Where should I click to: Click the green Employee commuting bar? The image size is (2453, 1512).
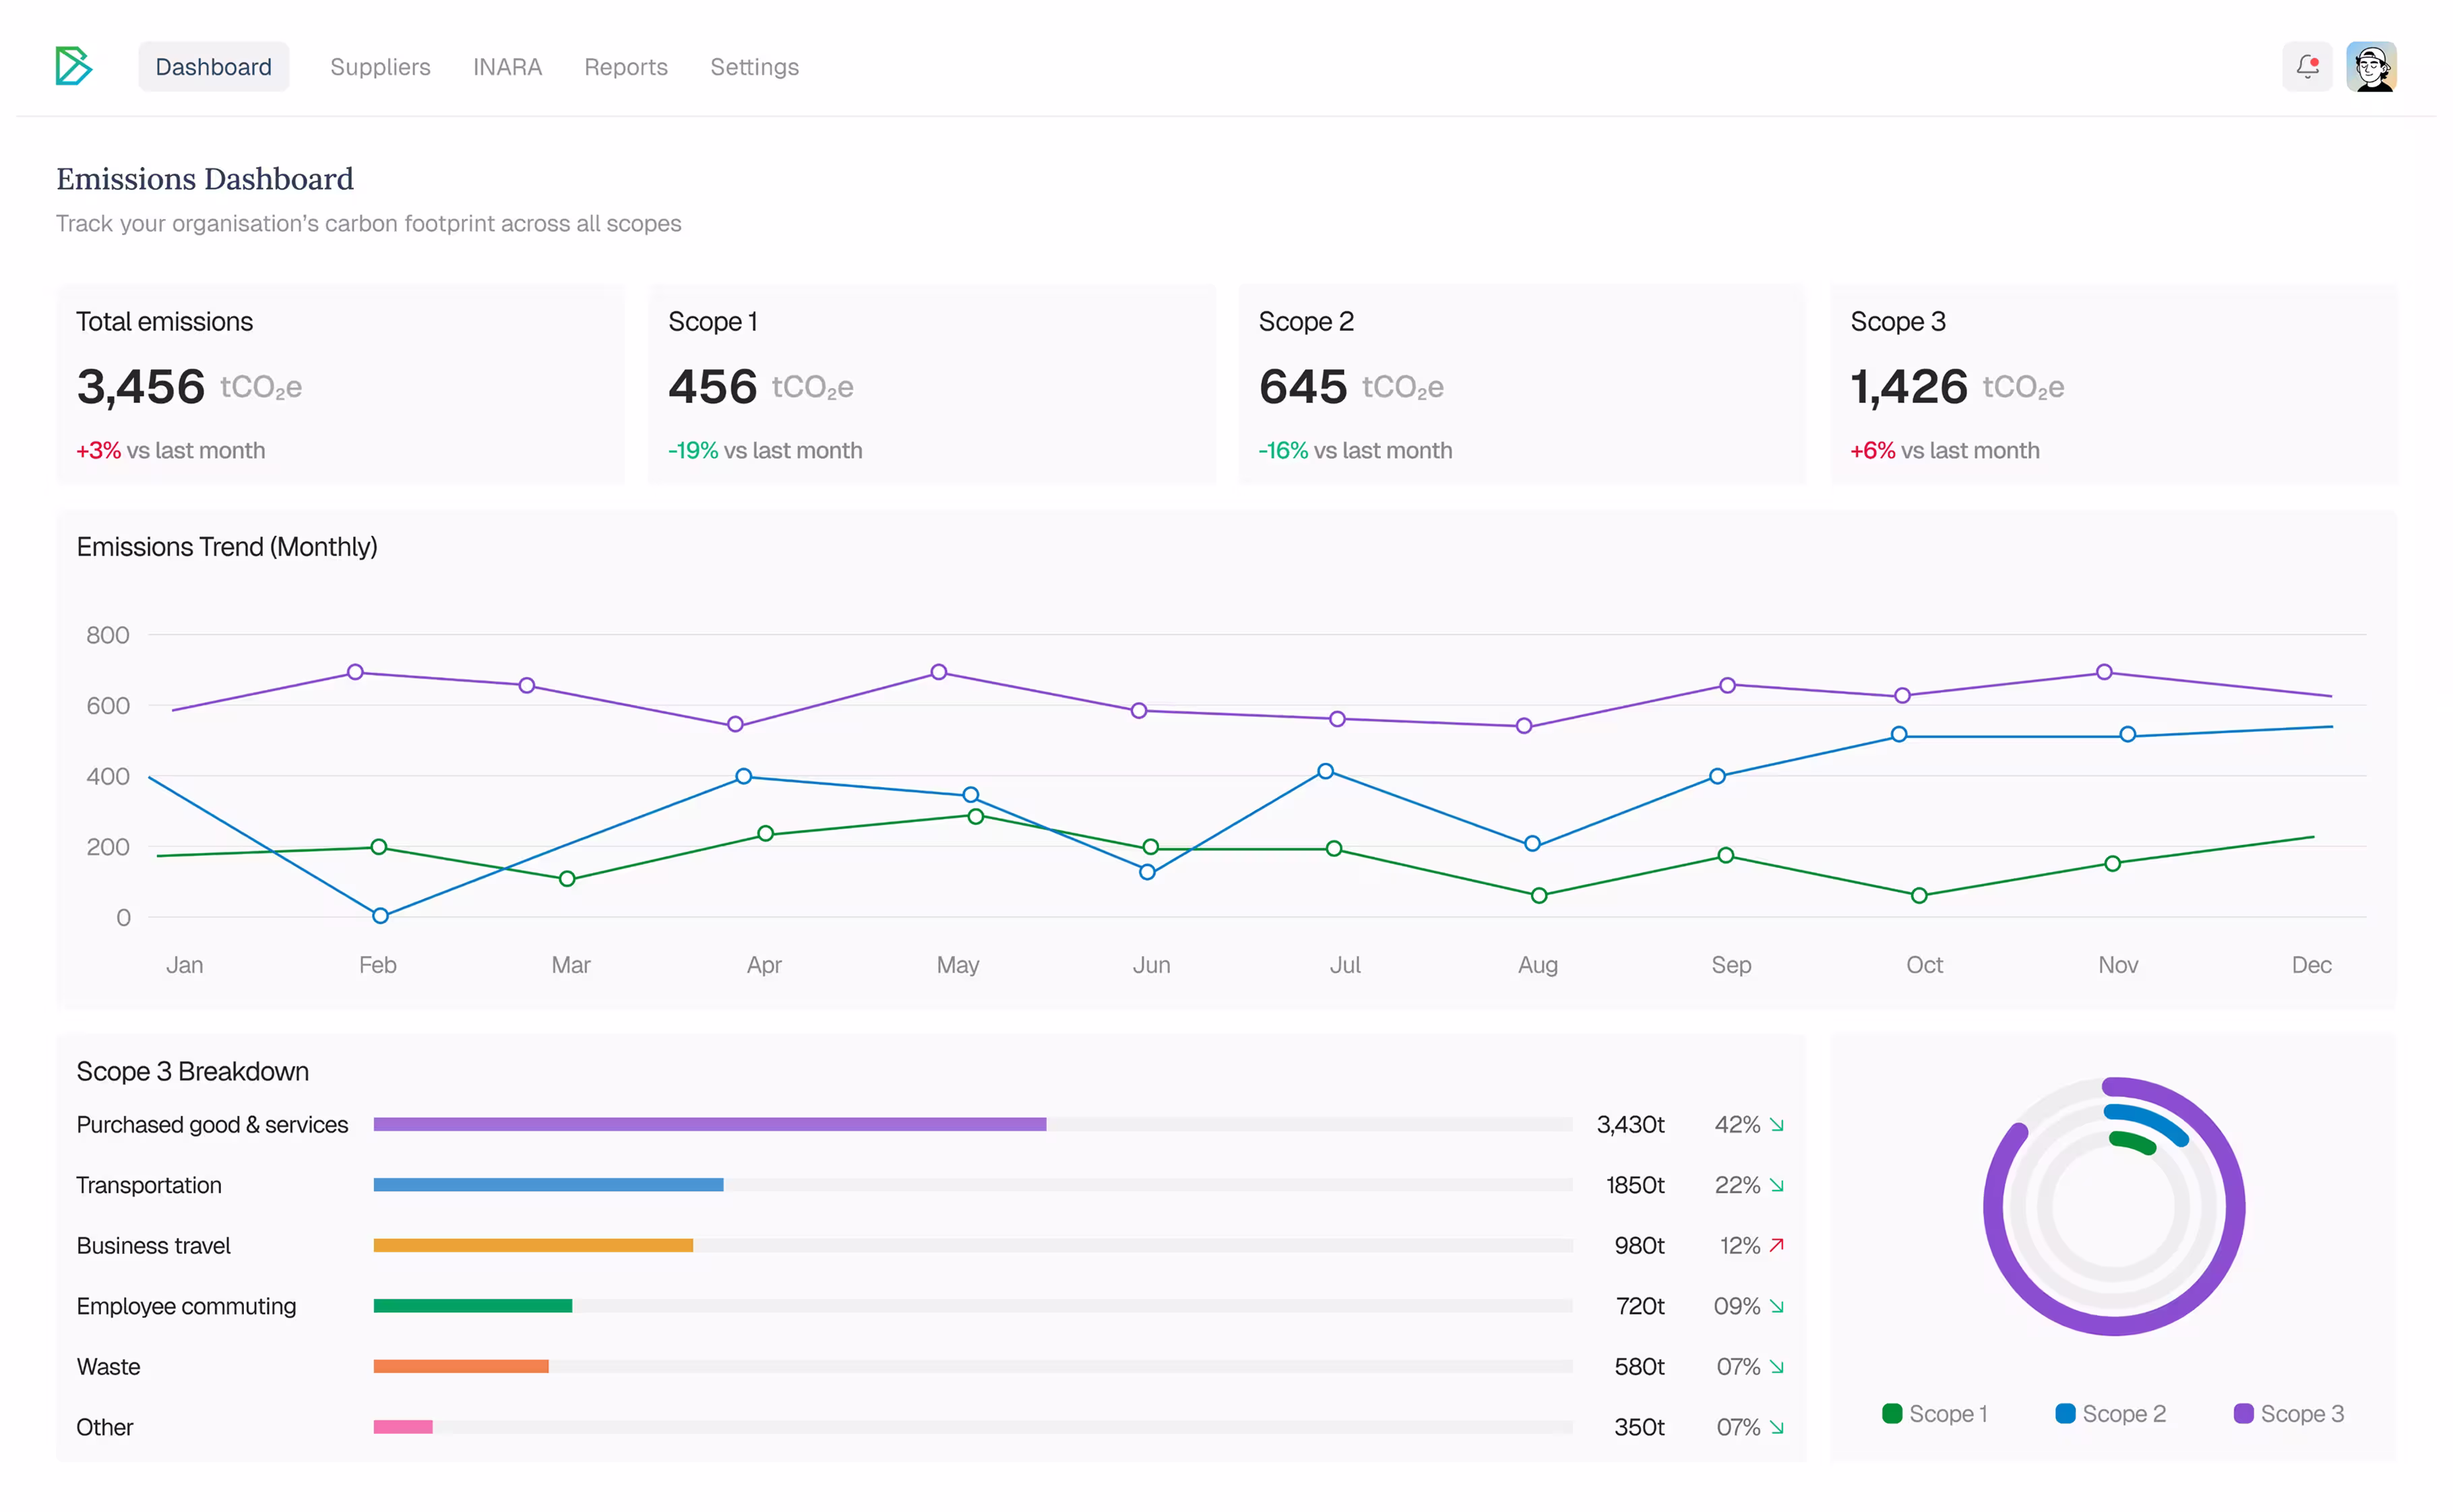473,1306
